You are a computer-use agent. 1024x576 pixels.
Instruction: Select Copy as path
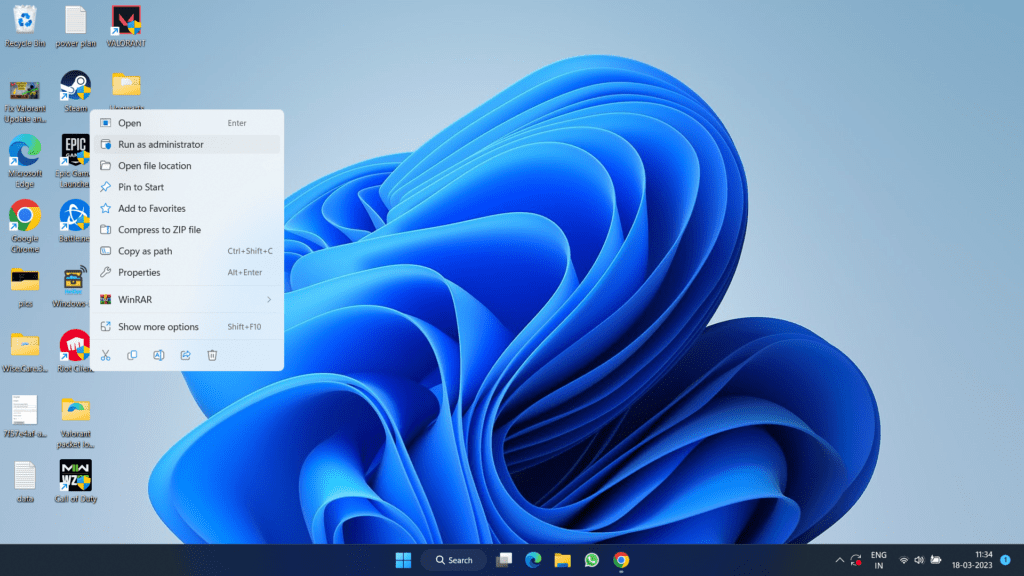point(187,251)
